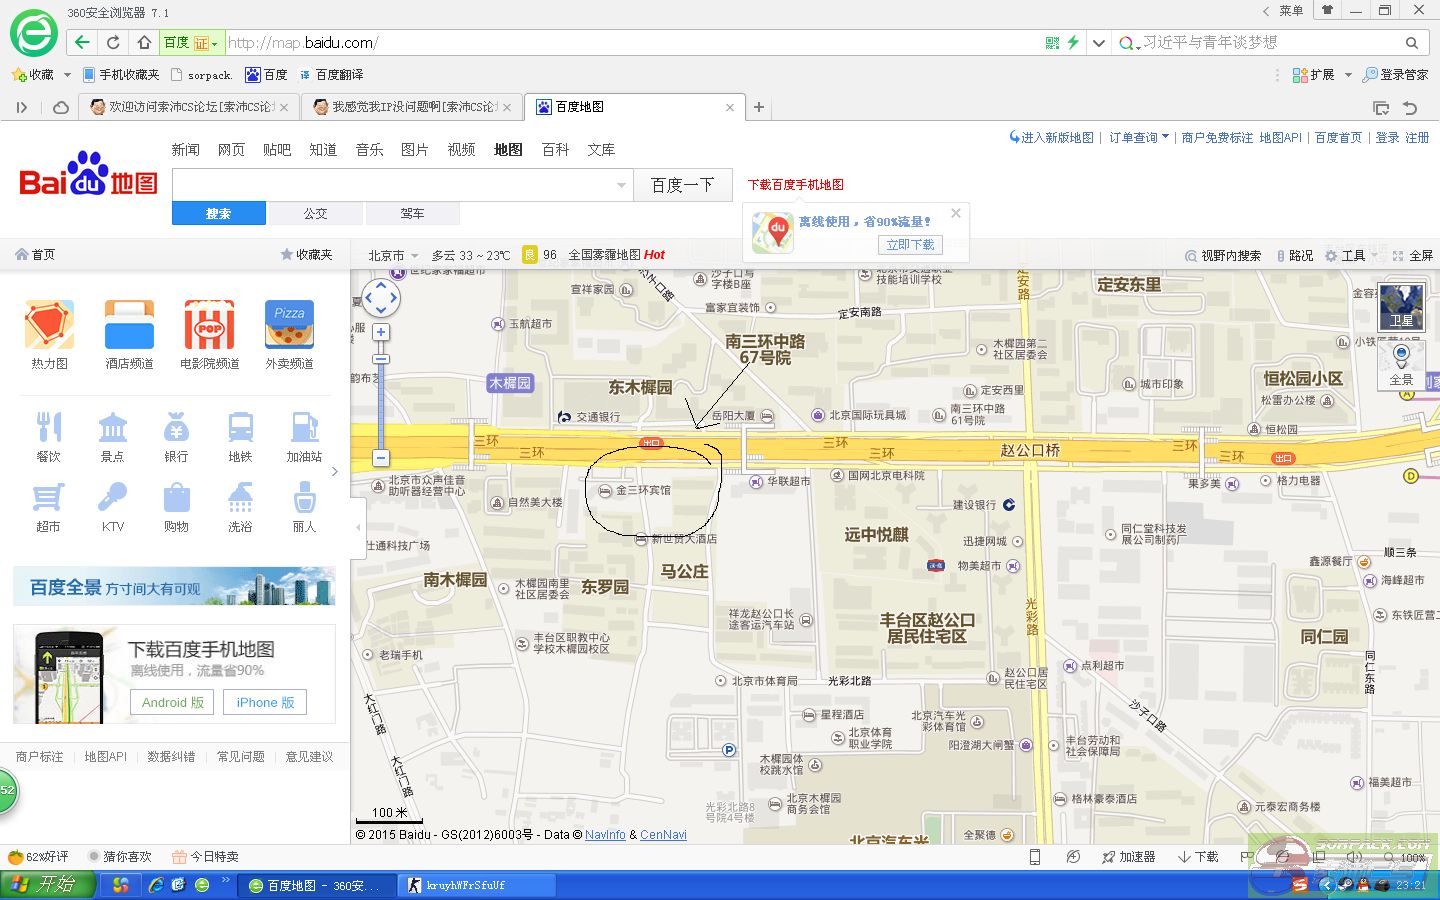
Task: Select the 餐饮 dining category icon
Action: click(48, 427)
